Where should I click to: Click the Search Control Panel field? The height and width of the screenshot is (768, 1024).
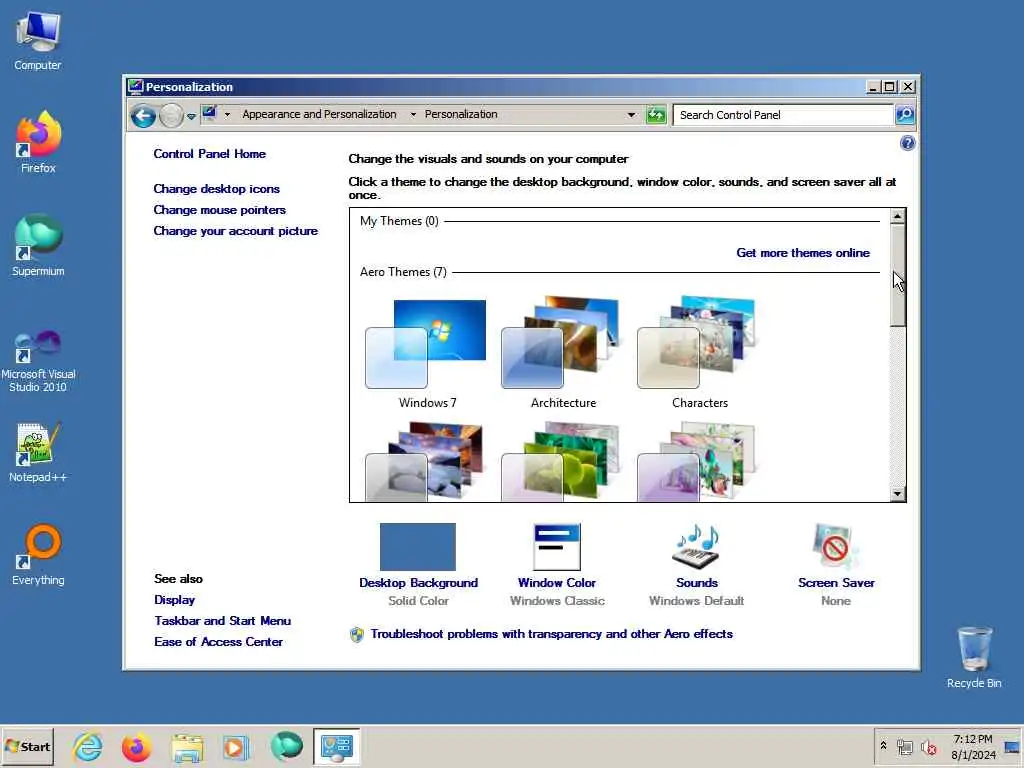point(782,115)
